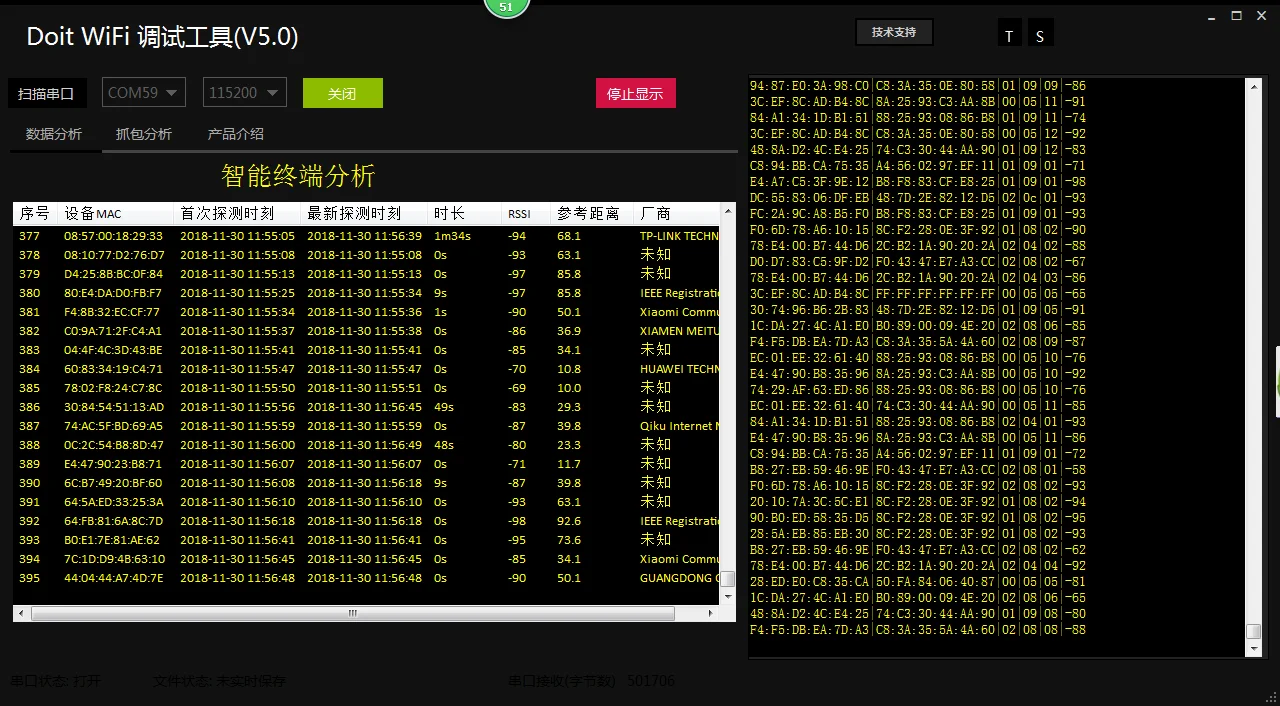Click down arrow of device table scrollbar
This screenshot has width=1280, height=706.
pyautogui.click(x=728, y=596)
